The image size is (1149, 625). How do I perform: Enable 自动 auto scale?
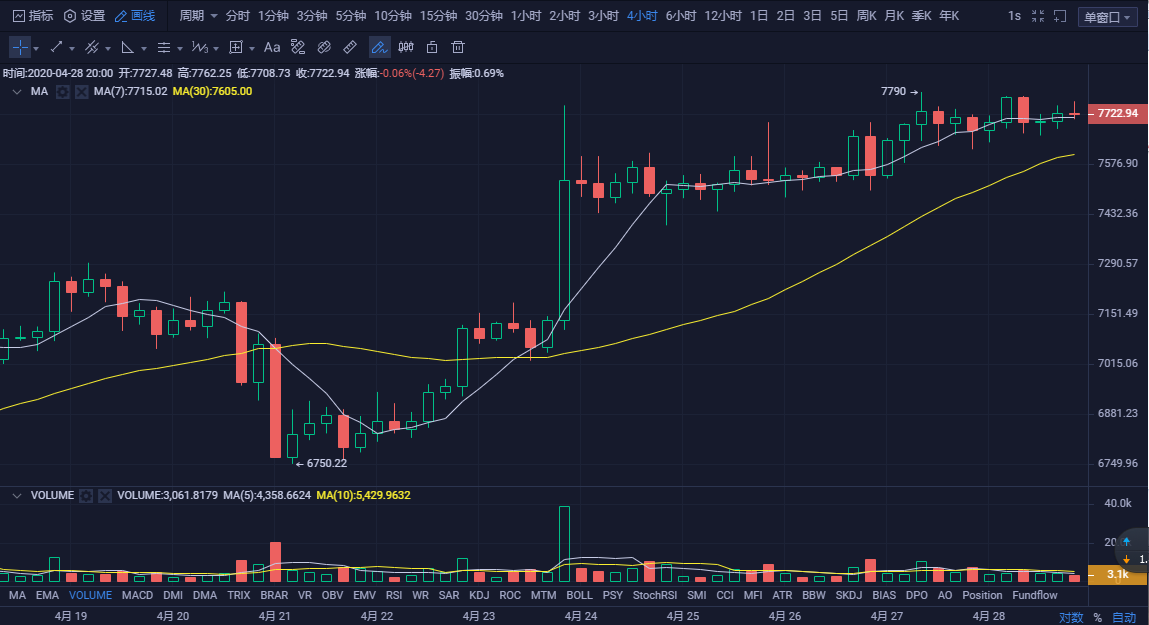coord(1123,618)
